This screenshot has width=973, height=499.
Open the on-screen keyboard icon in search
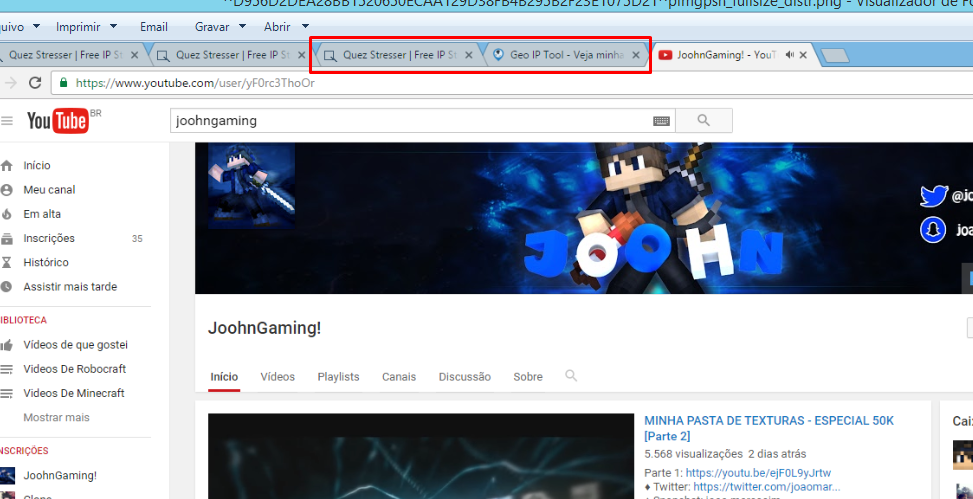point(661,121)
